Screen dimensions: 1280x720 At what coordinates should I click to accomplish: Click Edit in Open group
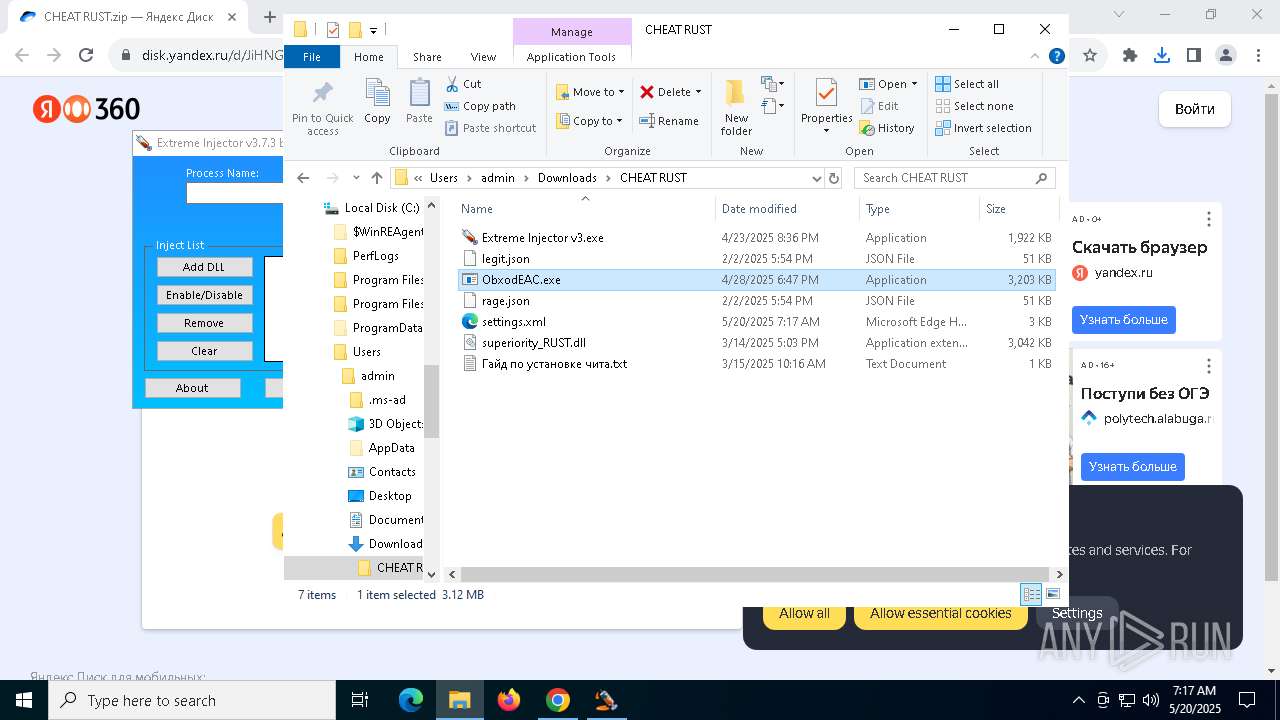click(878, 106)
